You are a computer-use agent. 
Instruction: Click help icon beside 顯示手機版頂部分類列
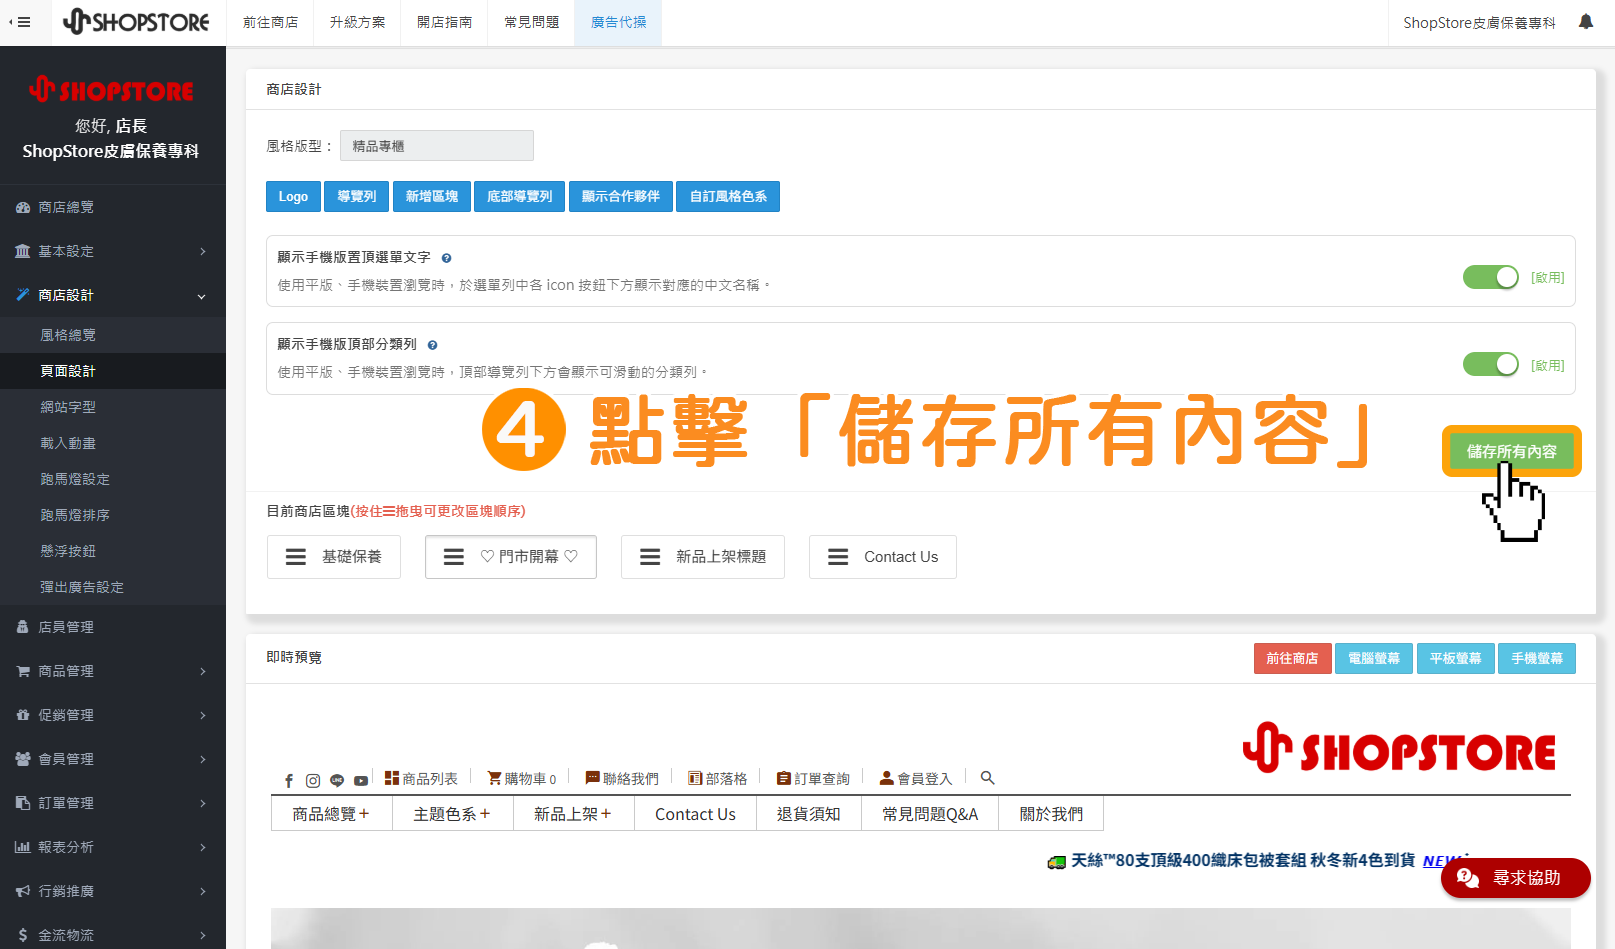point(432,345)
